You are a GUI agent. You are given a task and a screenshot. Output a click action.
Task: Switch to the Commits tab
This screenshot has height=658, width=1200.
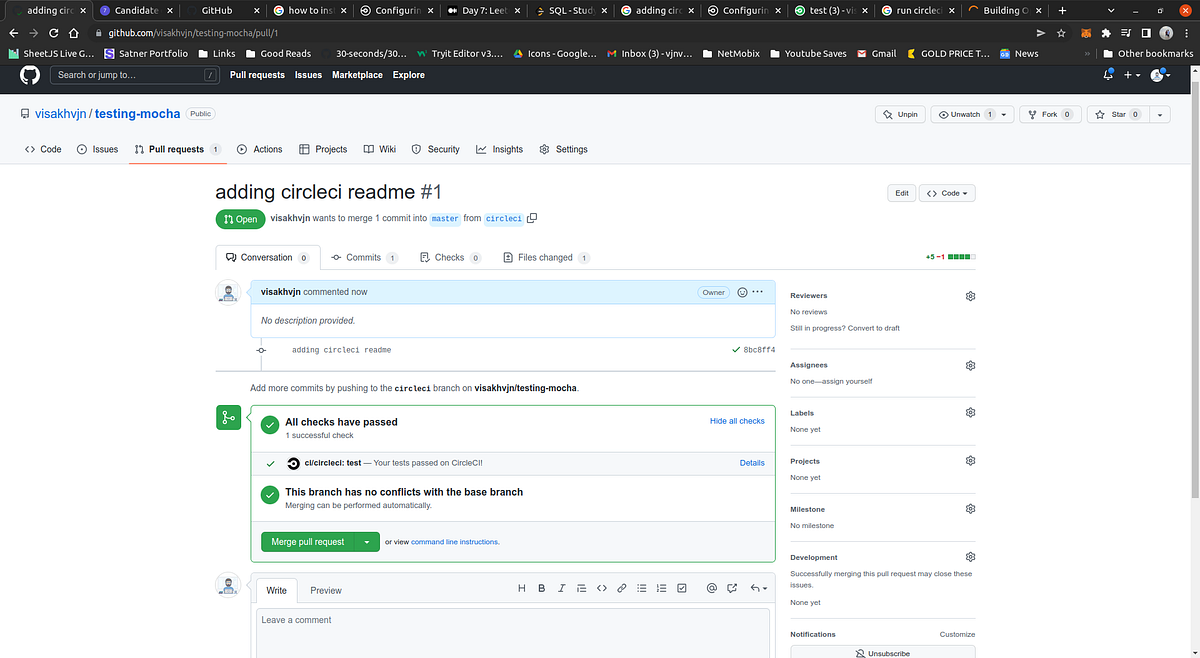(x=364, y=257)
